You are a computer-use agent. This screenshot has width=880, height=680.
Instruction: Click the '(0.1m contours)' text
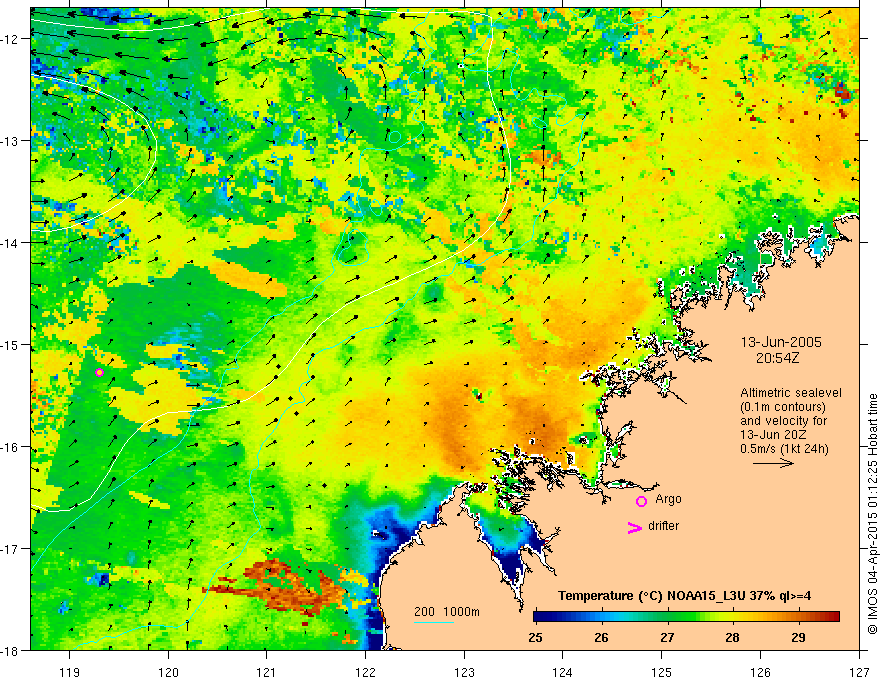[782, 407]
